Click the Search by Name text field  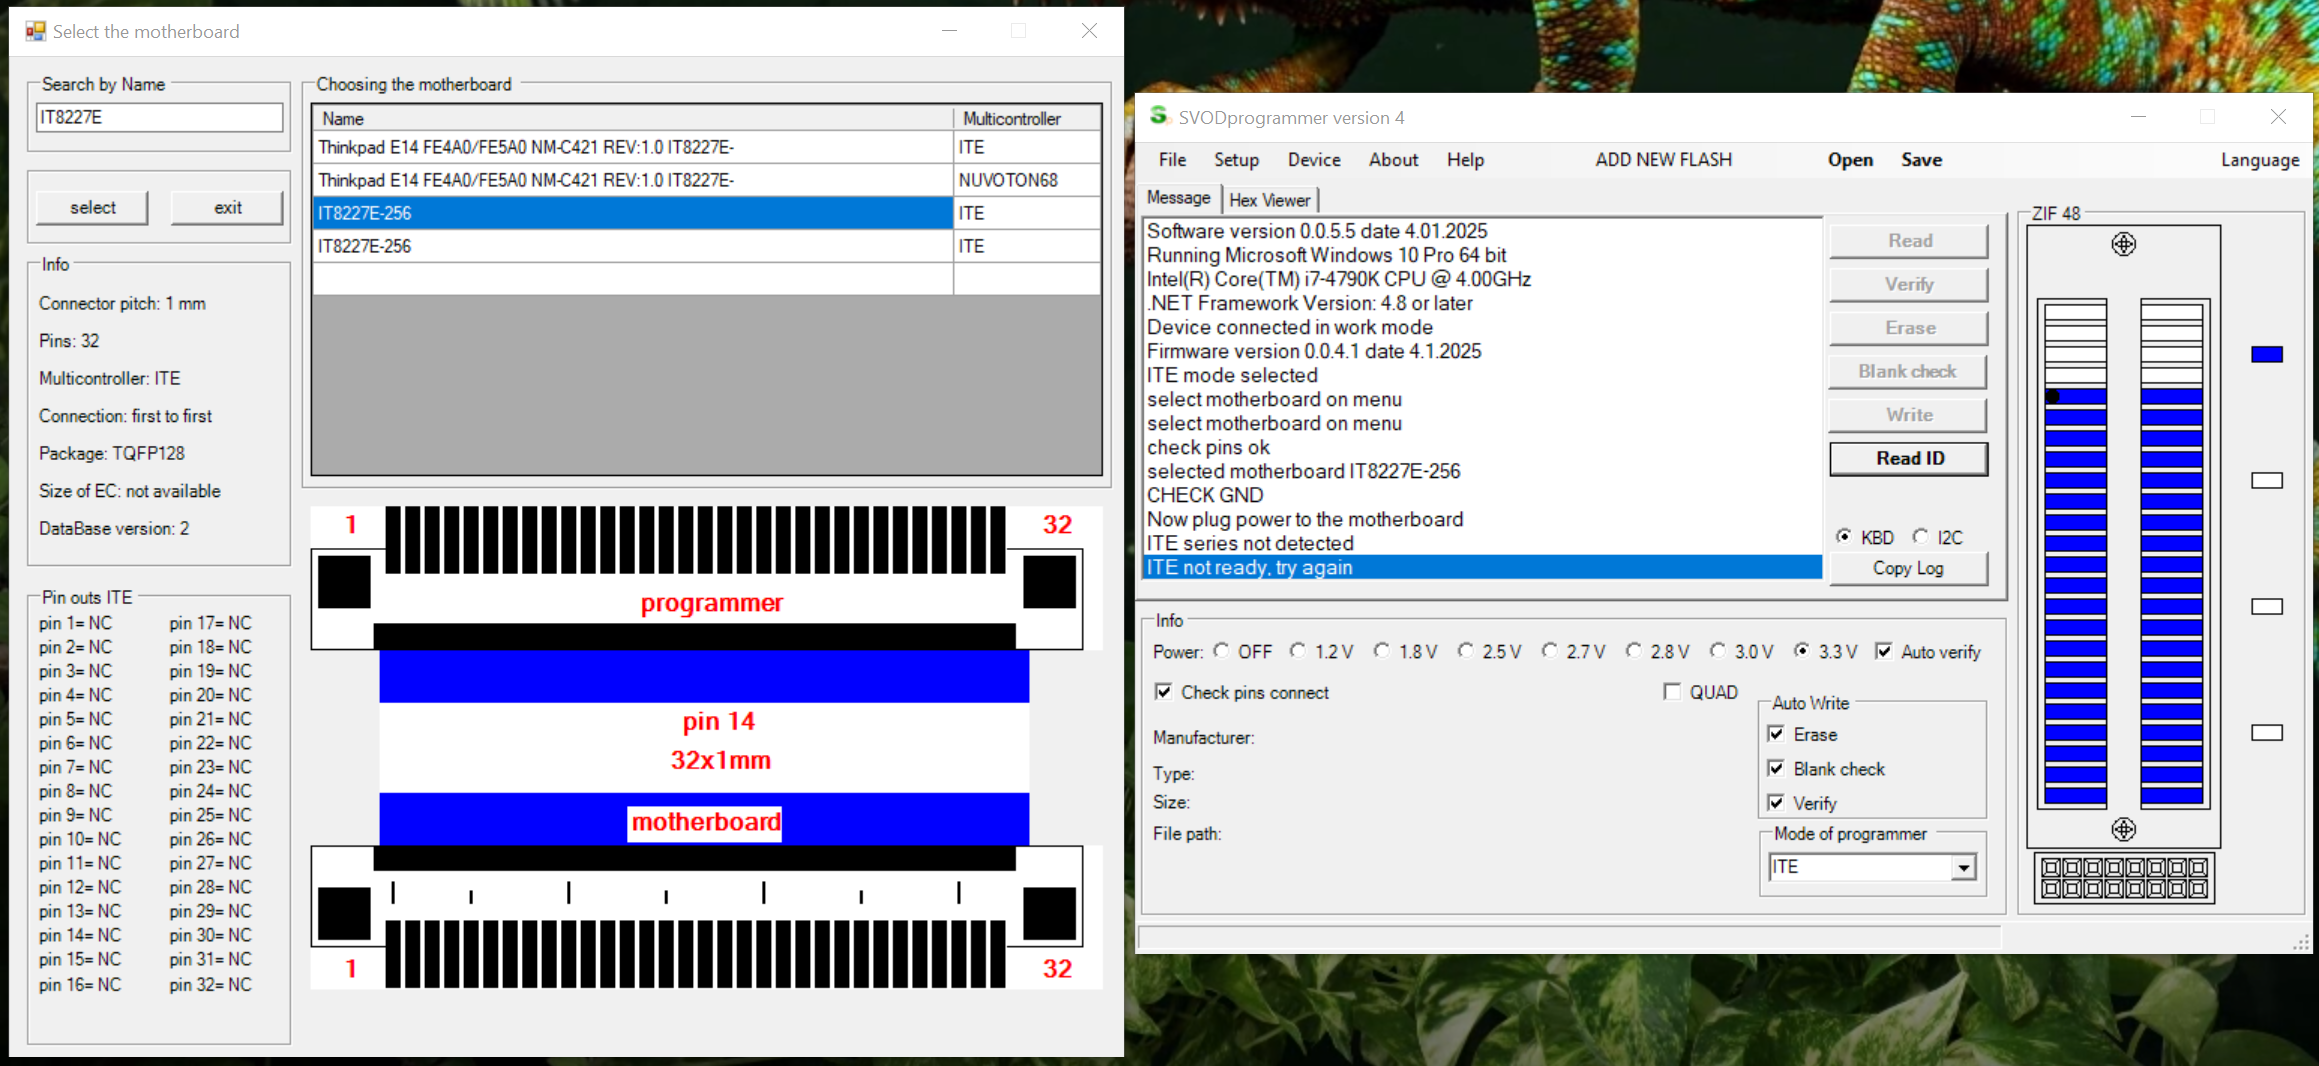pyautogui.click(x=159, y=117)
